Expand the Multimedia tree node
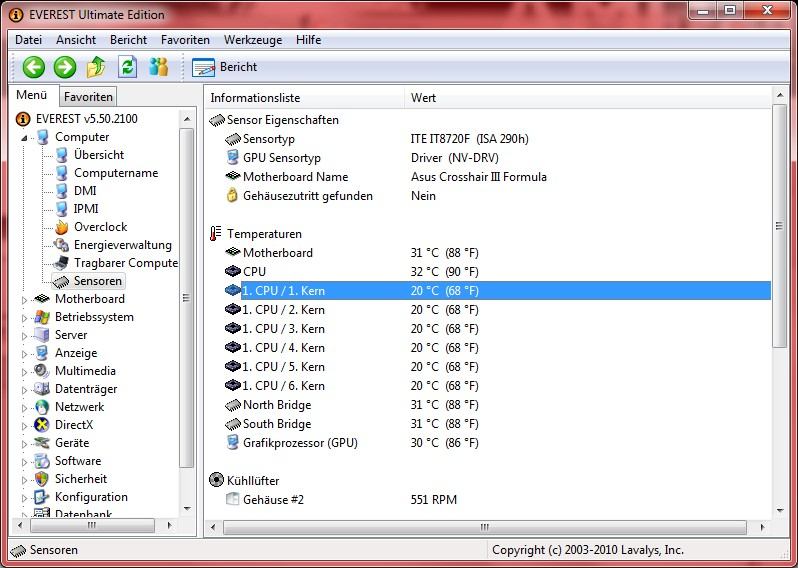Screen dimensions: 798x568 coord(24,372)
